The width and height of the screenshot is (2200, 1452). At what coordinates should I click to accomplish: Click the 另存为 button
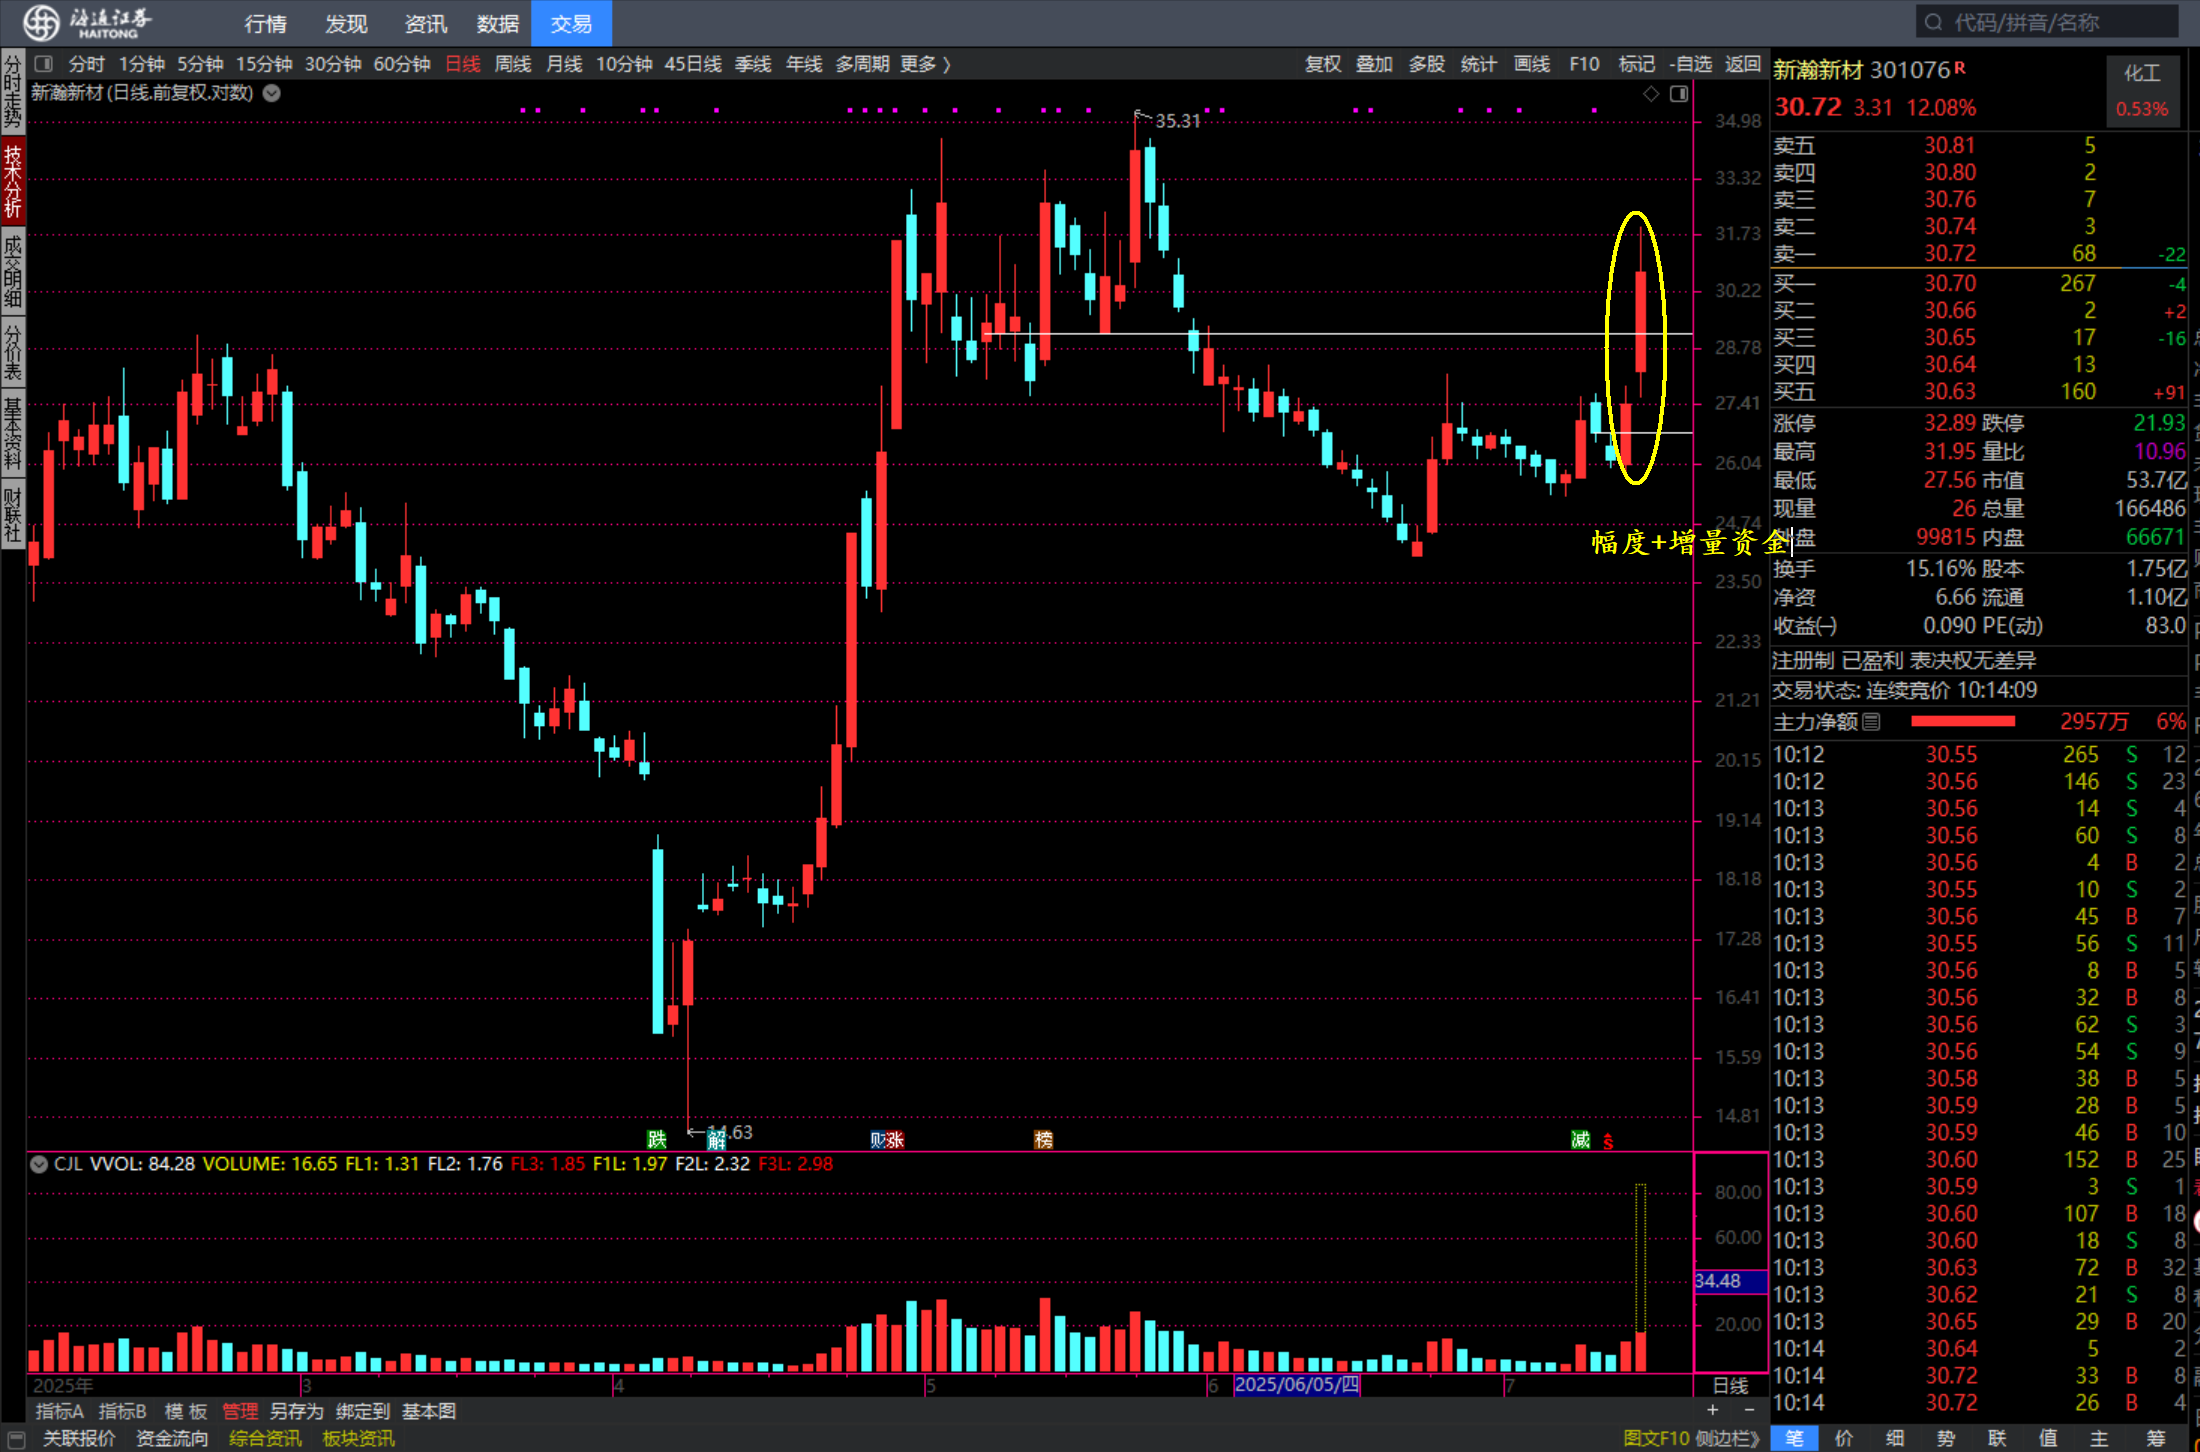[297, 1411]
